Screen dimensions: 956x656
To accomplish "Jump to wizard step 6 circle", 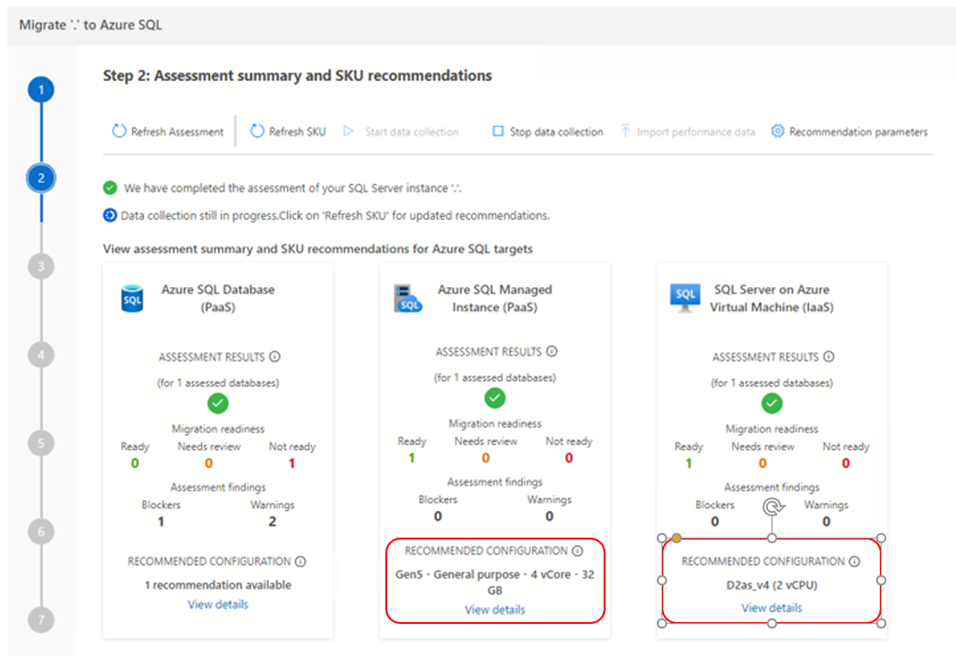I will pos(41,532).
